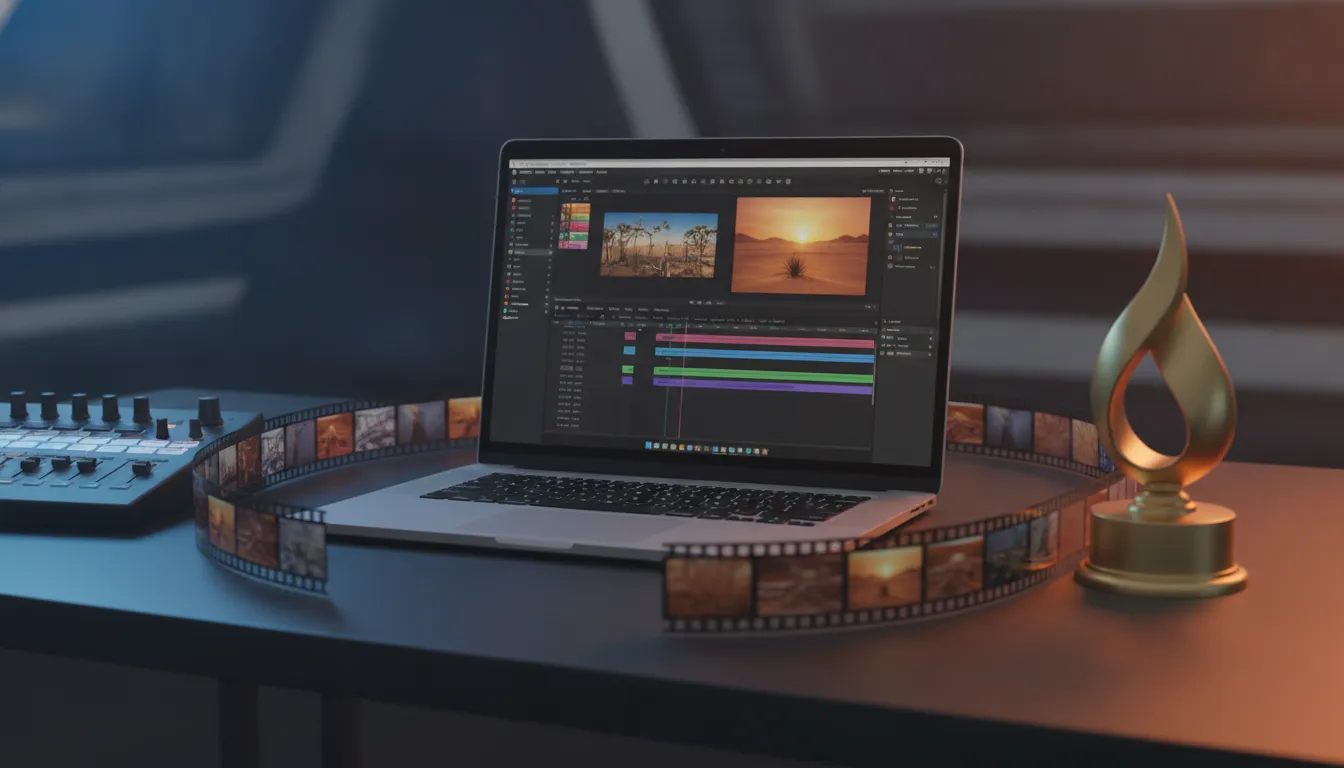Open the Windows Start button on laptop taskbar

tap(648, 445)
